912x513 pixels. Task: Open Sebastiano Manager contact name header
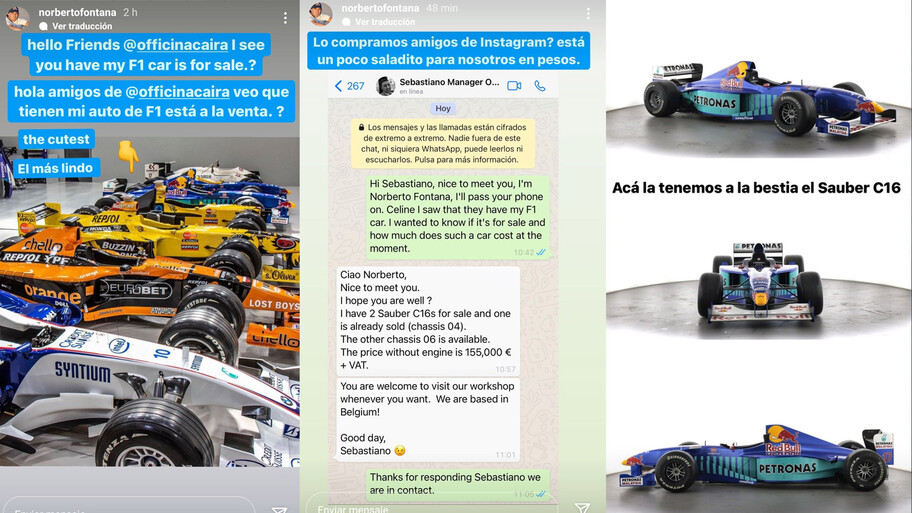(449, 82)
